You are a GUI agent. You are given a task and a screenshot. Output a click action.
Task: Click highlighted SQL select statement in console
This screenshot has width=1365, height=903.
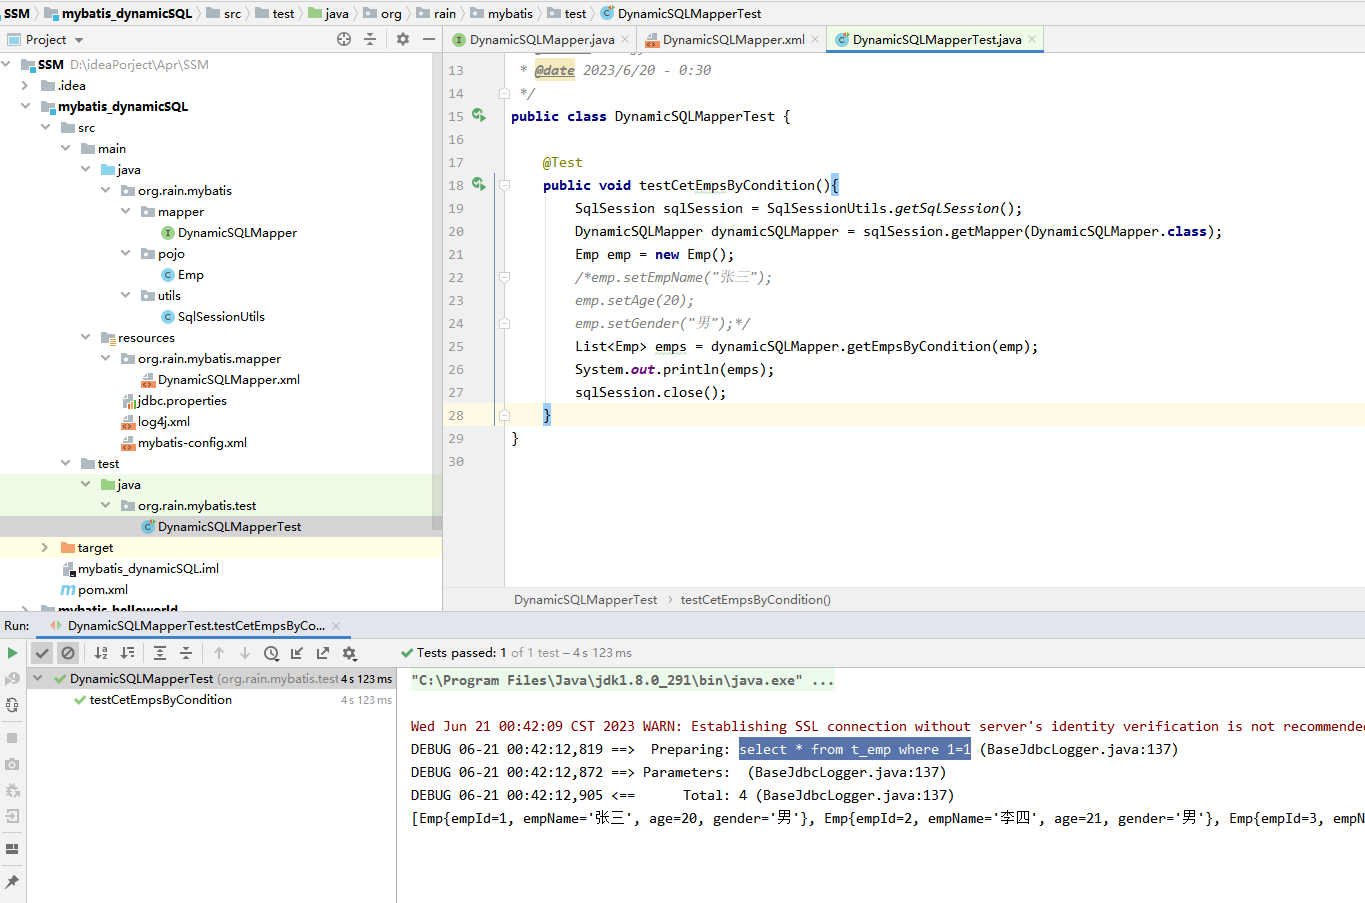click(x=855, y=749)
